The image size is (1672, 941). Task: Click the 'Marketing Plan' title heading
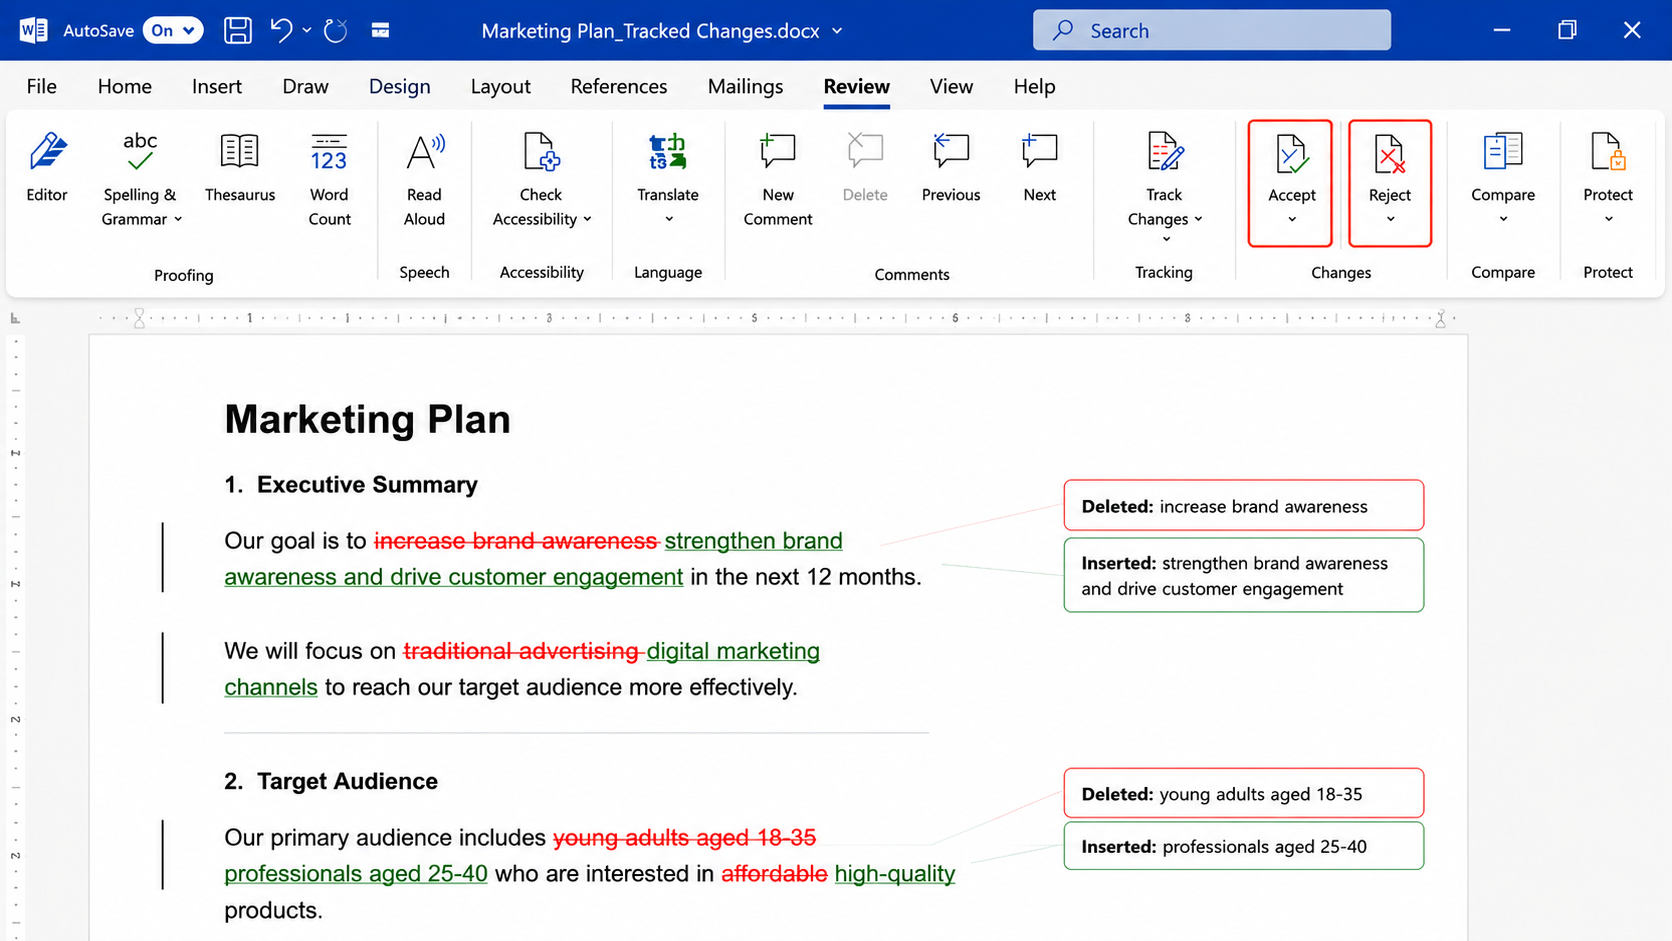pyautogui.click(x=367, y=419)
